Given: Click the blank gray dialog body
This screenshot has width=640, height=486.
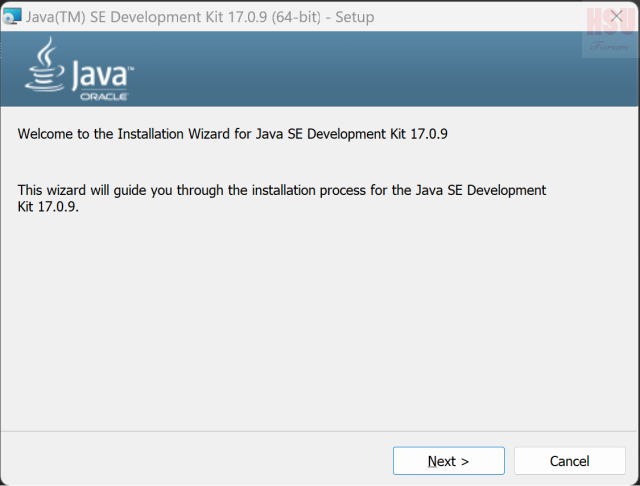Looking at the screenshot, I should [x=320, y=320].
